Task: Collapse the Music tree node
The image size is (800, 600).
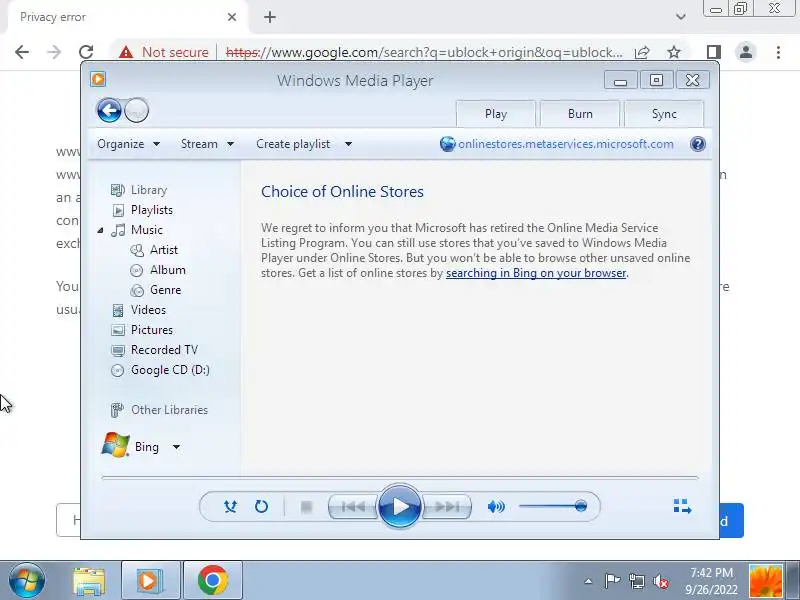Action: [x=101, y=231]
